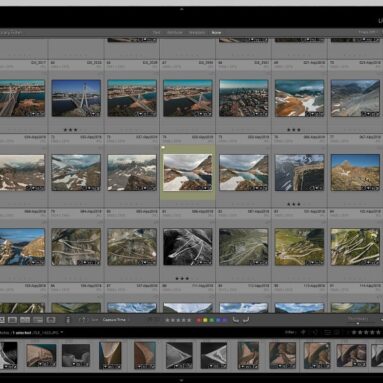Open the Sort Capture Time dropdown
The width and height of the screenshot is (383, 383).
pyautogui.click(x=115, y=320)
